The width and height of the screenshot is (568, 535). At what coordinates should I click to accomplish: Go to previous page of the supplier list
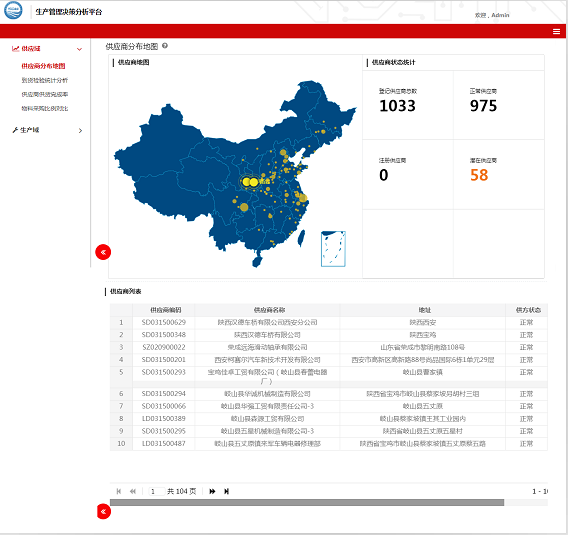(x=133, y=491)
